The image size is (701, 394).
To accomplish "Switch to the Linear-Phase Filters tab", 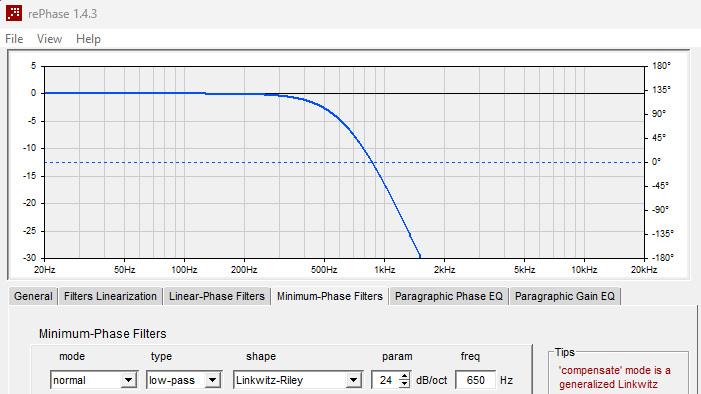I will [217, 296].
